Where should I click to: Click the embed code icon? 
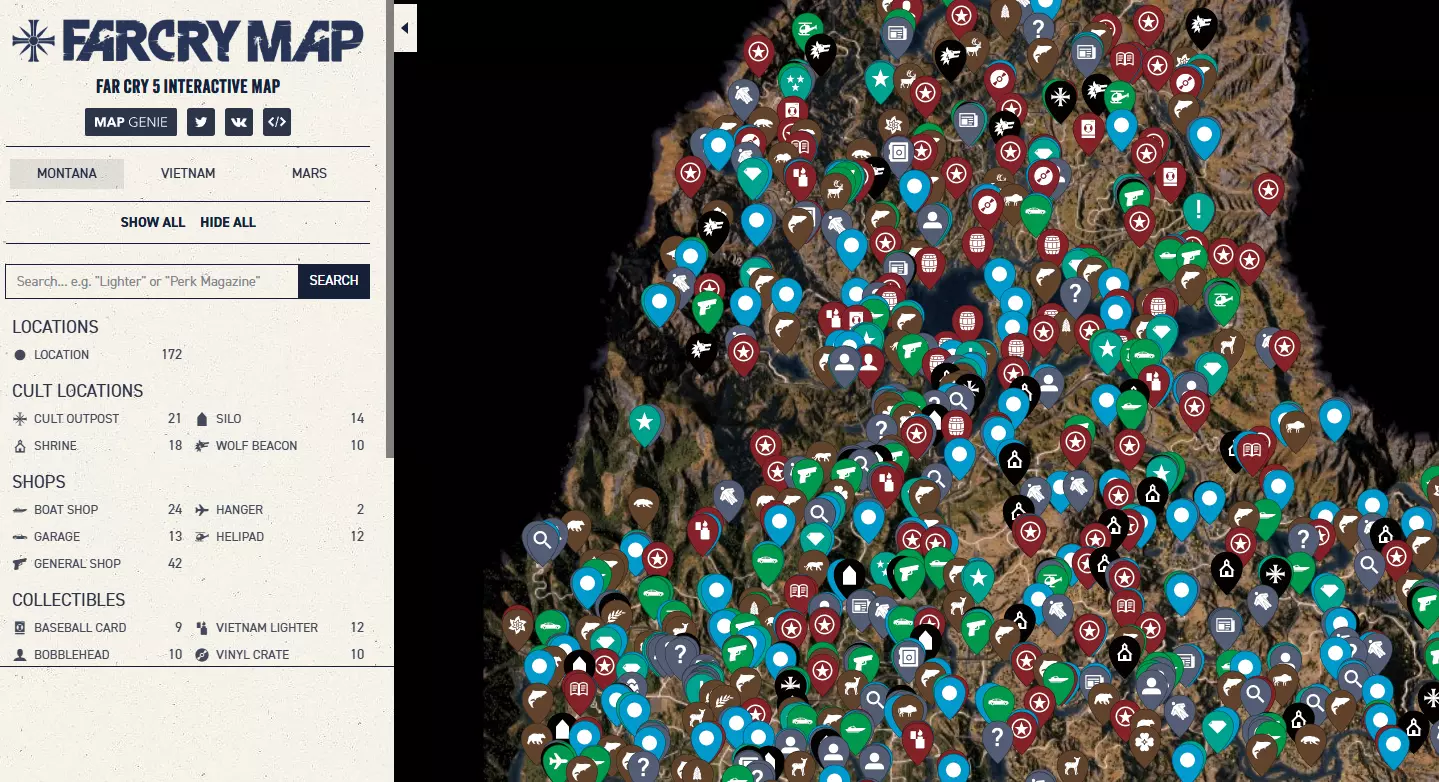click(277, 122)
